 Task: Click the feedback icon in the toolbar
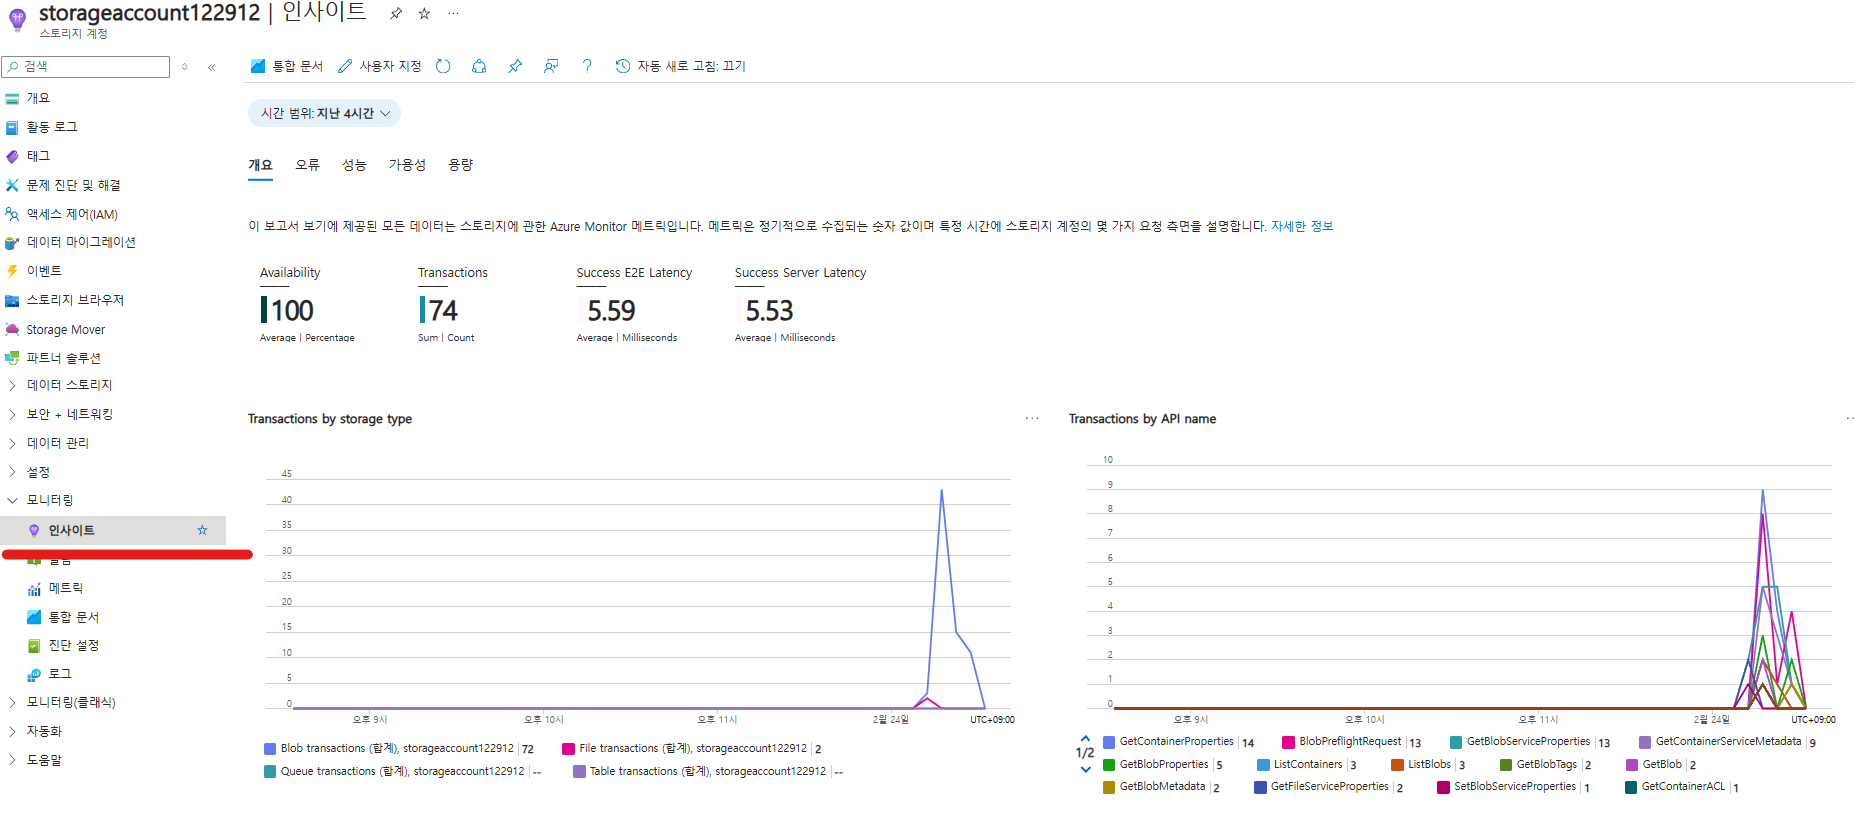[x=551, y=66]
